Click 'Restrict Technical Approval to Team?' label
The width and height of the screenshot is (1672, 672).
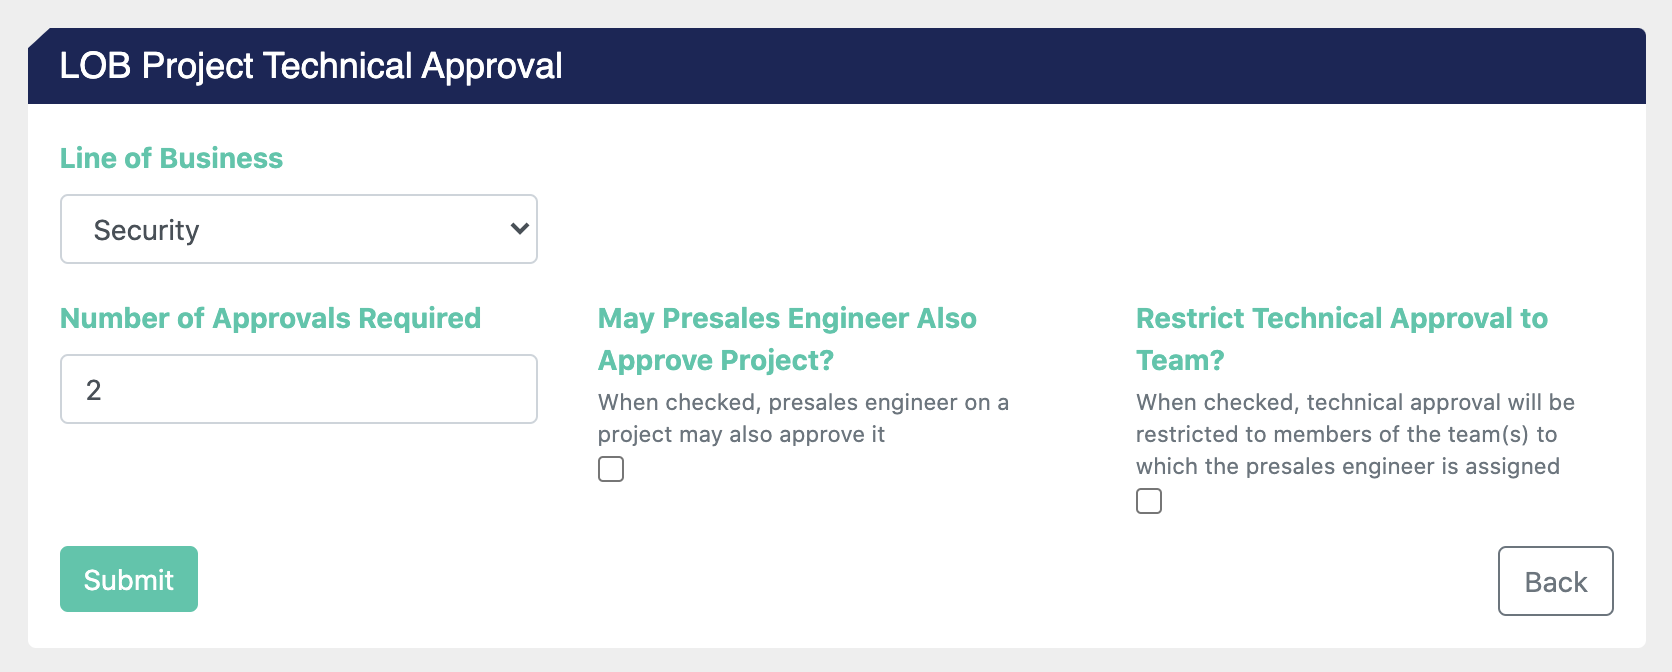pos(1341,318)
